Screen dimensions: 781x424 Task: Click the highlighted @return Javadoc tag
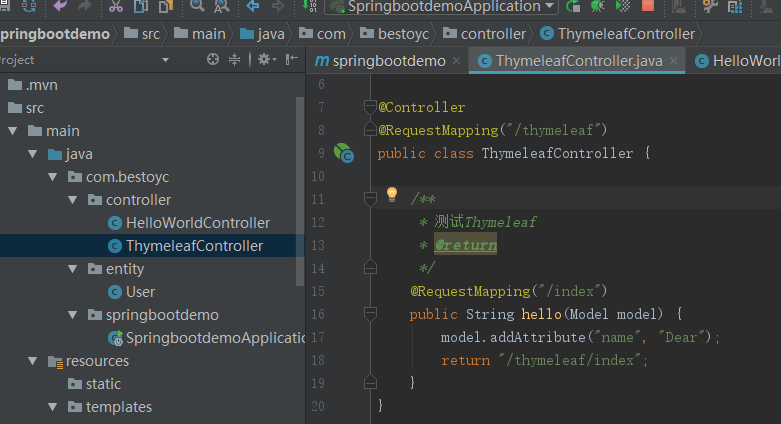[466, 245]
